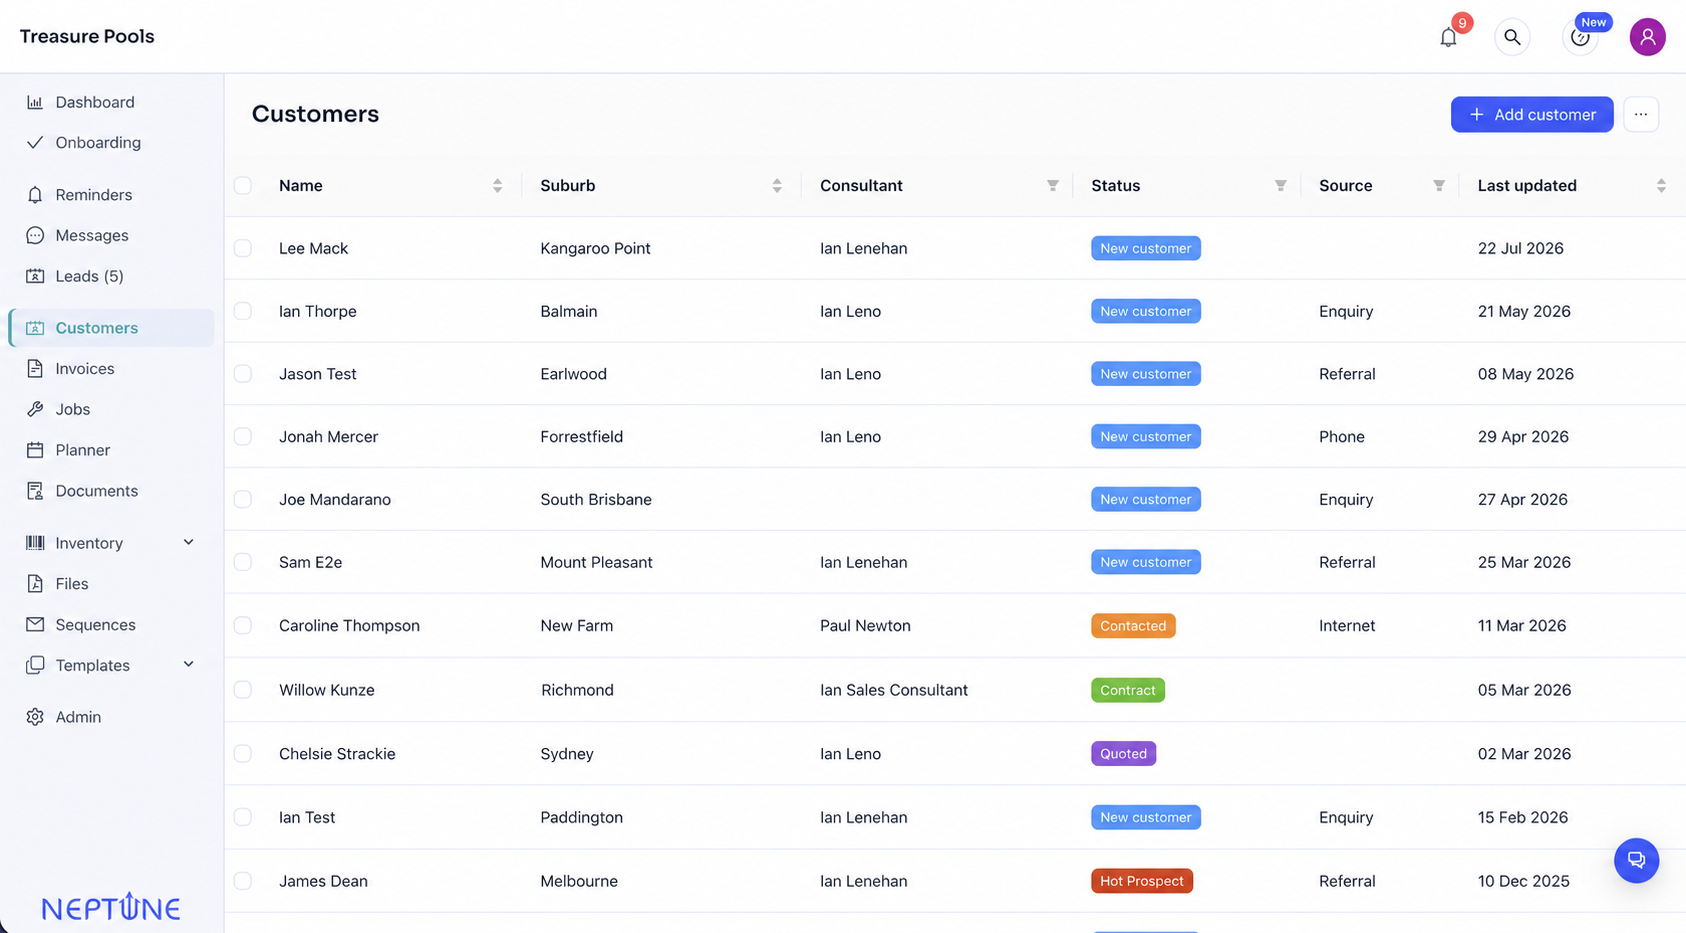Click the Files icon in sidebar
This screenshot has height=933, width=1686.
(x=35, y=584)
